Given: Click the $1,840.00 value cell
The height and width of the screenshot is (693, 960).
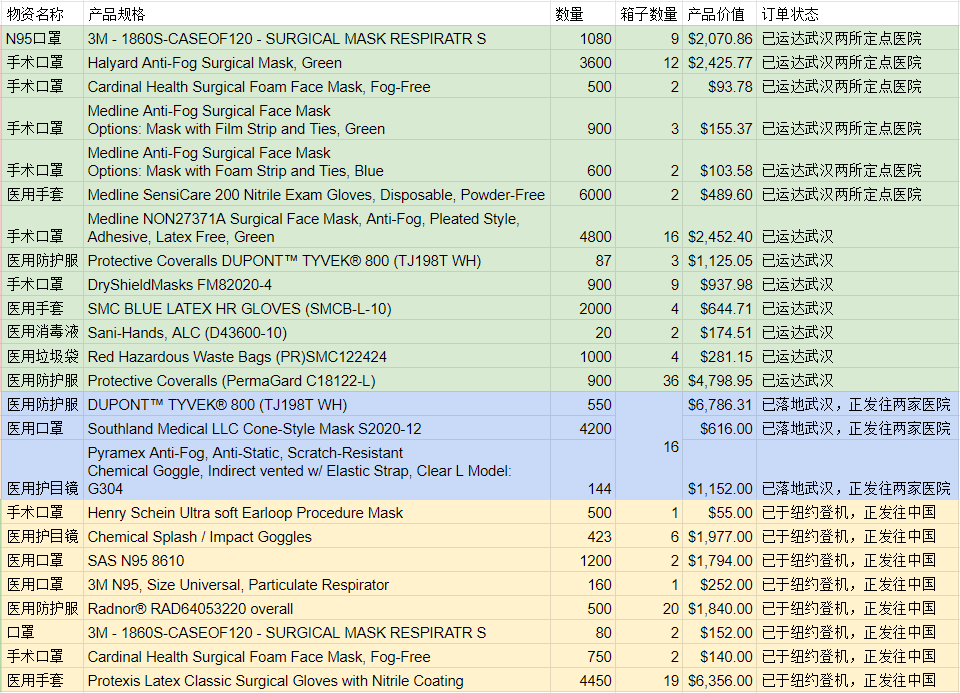Looking at the screenshot, I should 719,609.
